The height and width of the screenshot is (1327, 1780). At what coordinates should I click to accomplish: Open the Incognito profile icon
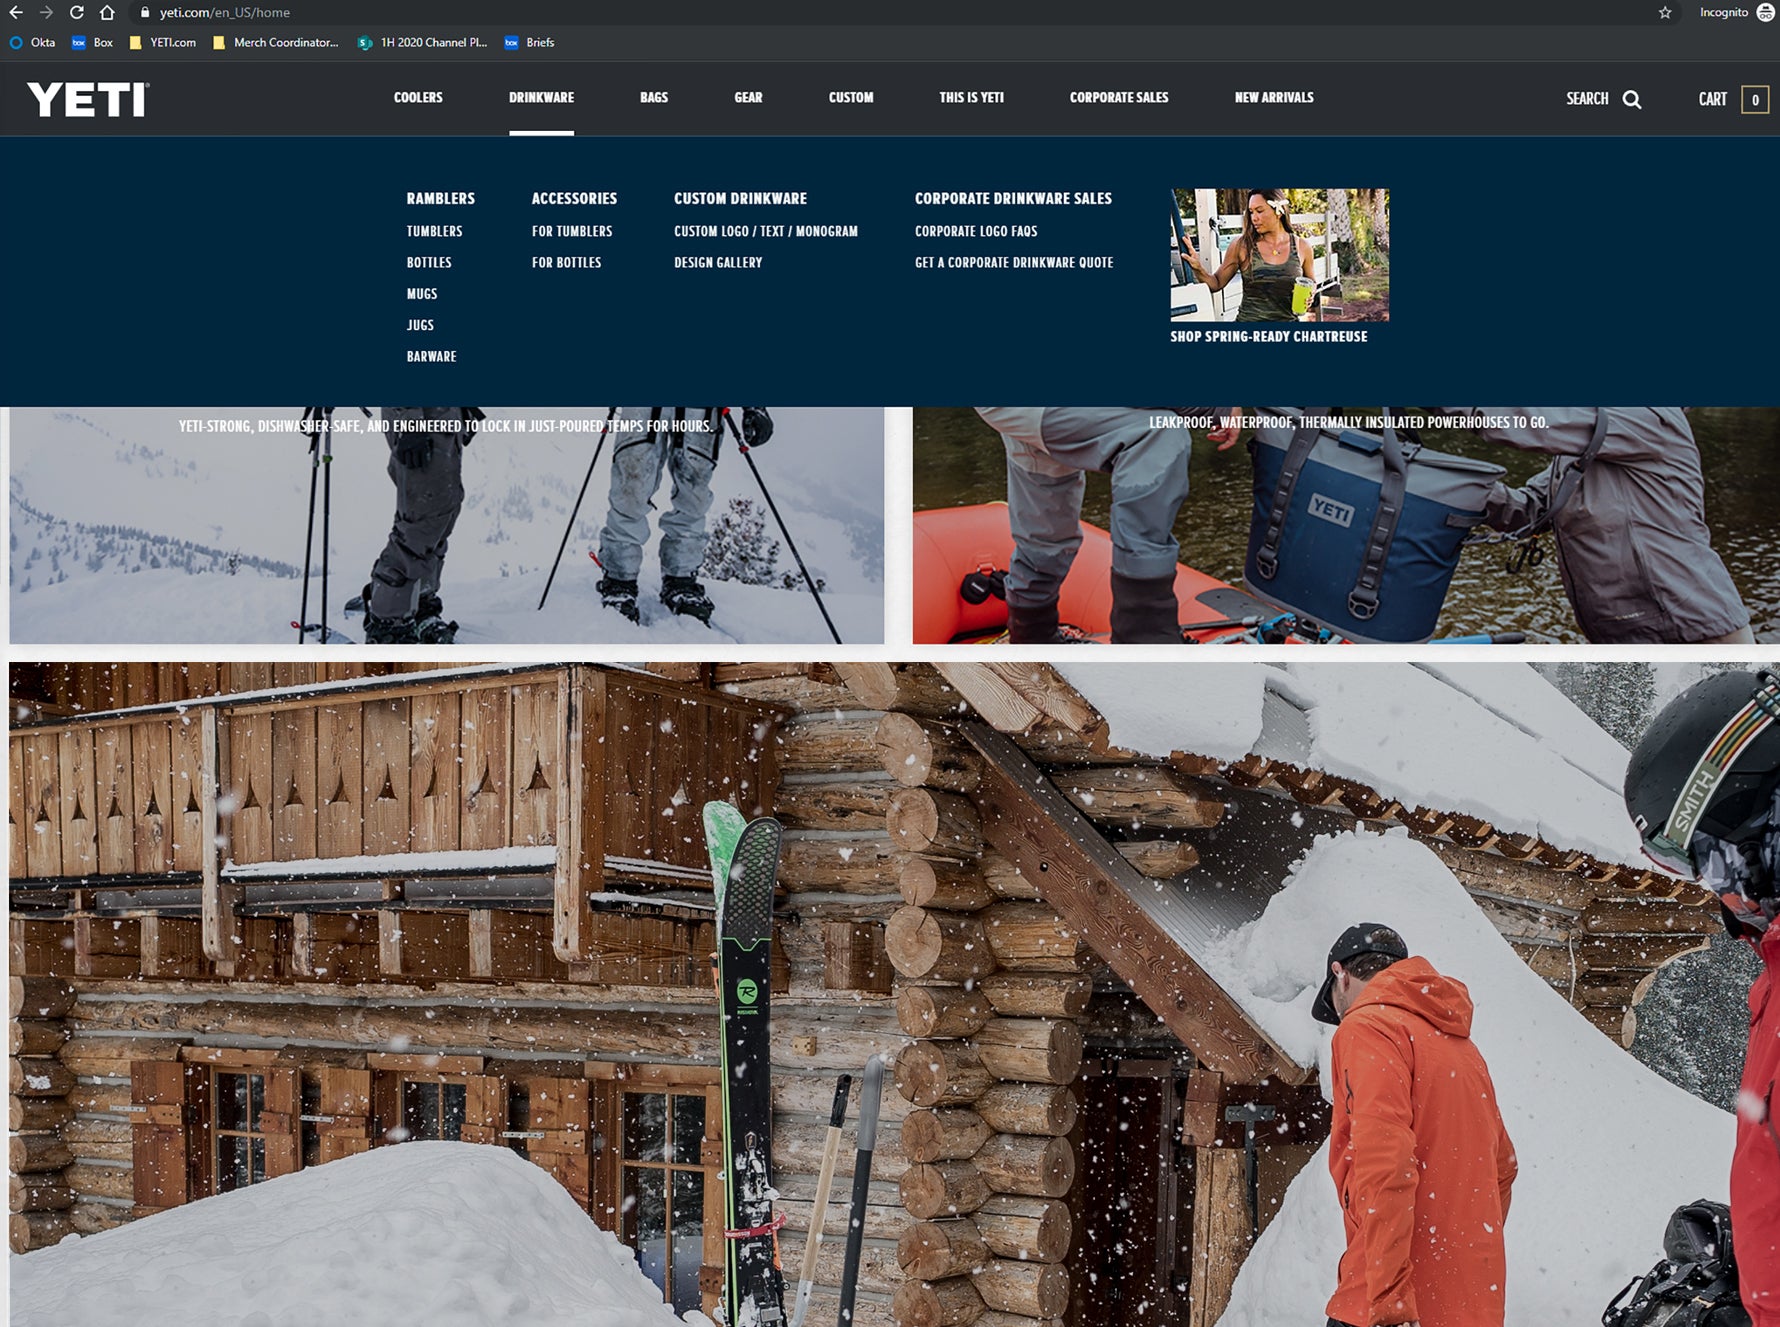pos(1766,13)
